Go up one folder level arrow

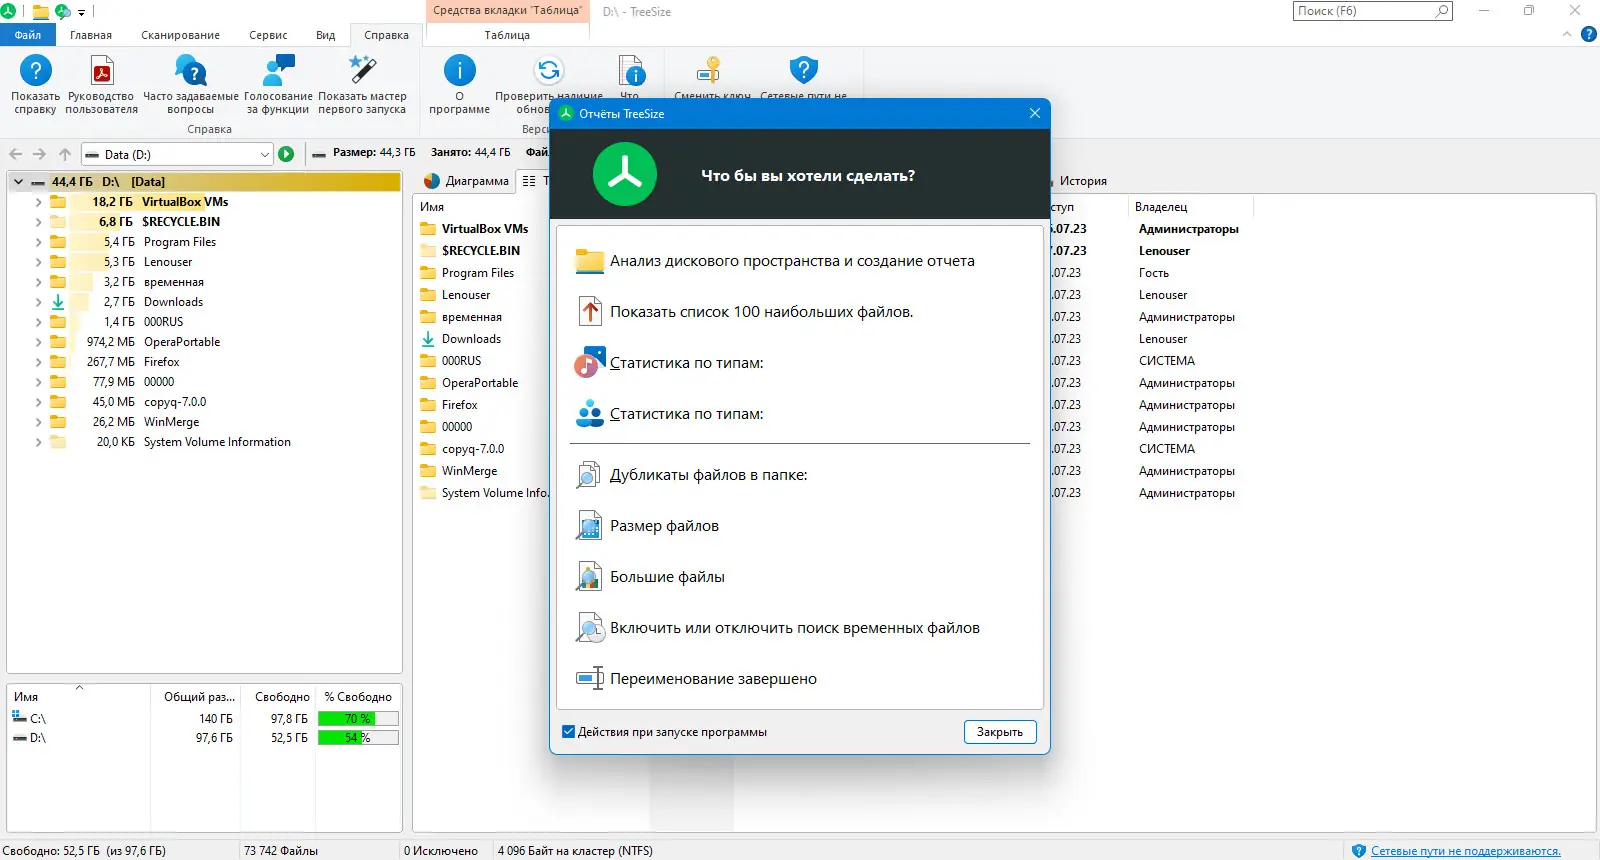(x=65, y=154)
